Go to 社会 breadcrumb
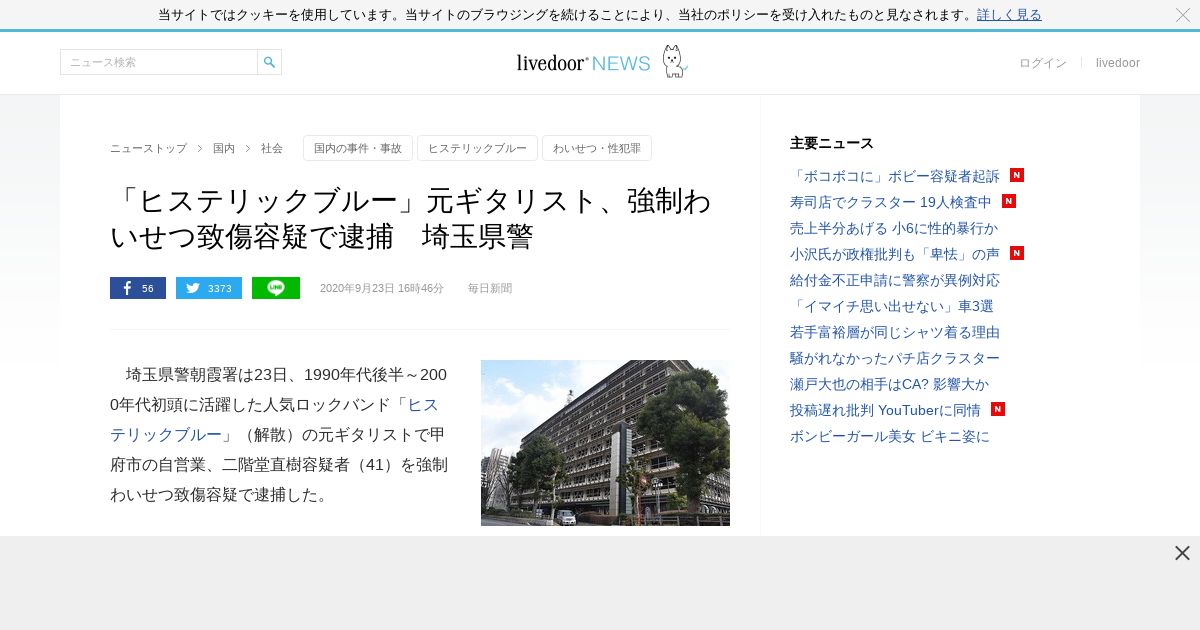This screenshot has height=630, width=1200. click(272, 148)
